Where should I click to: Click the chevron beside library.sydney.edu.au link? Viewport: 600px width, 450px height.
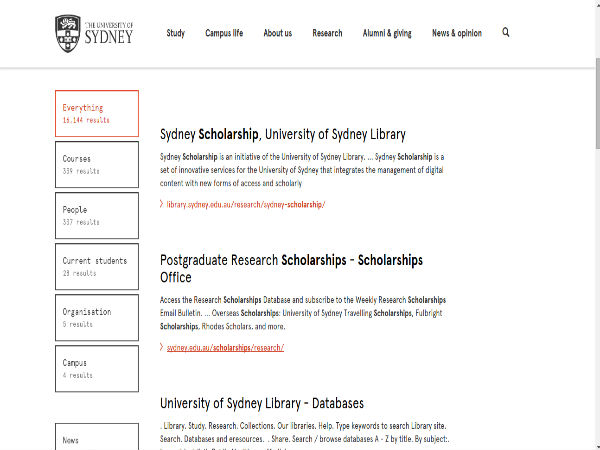(161, 204)
